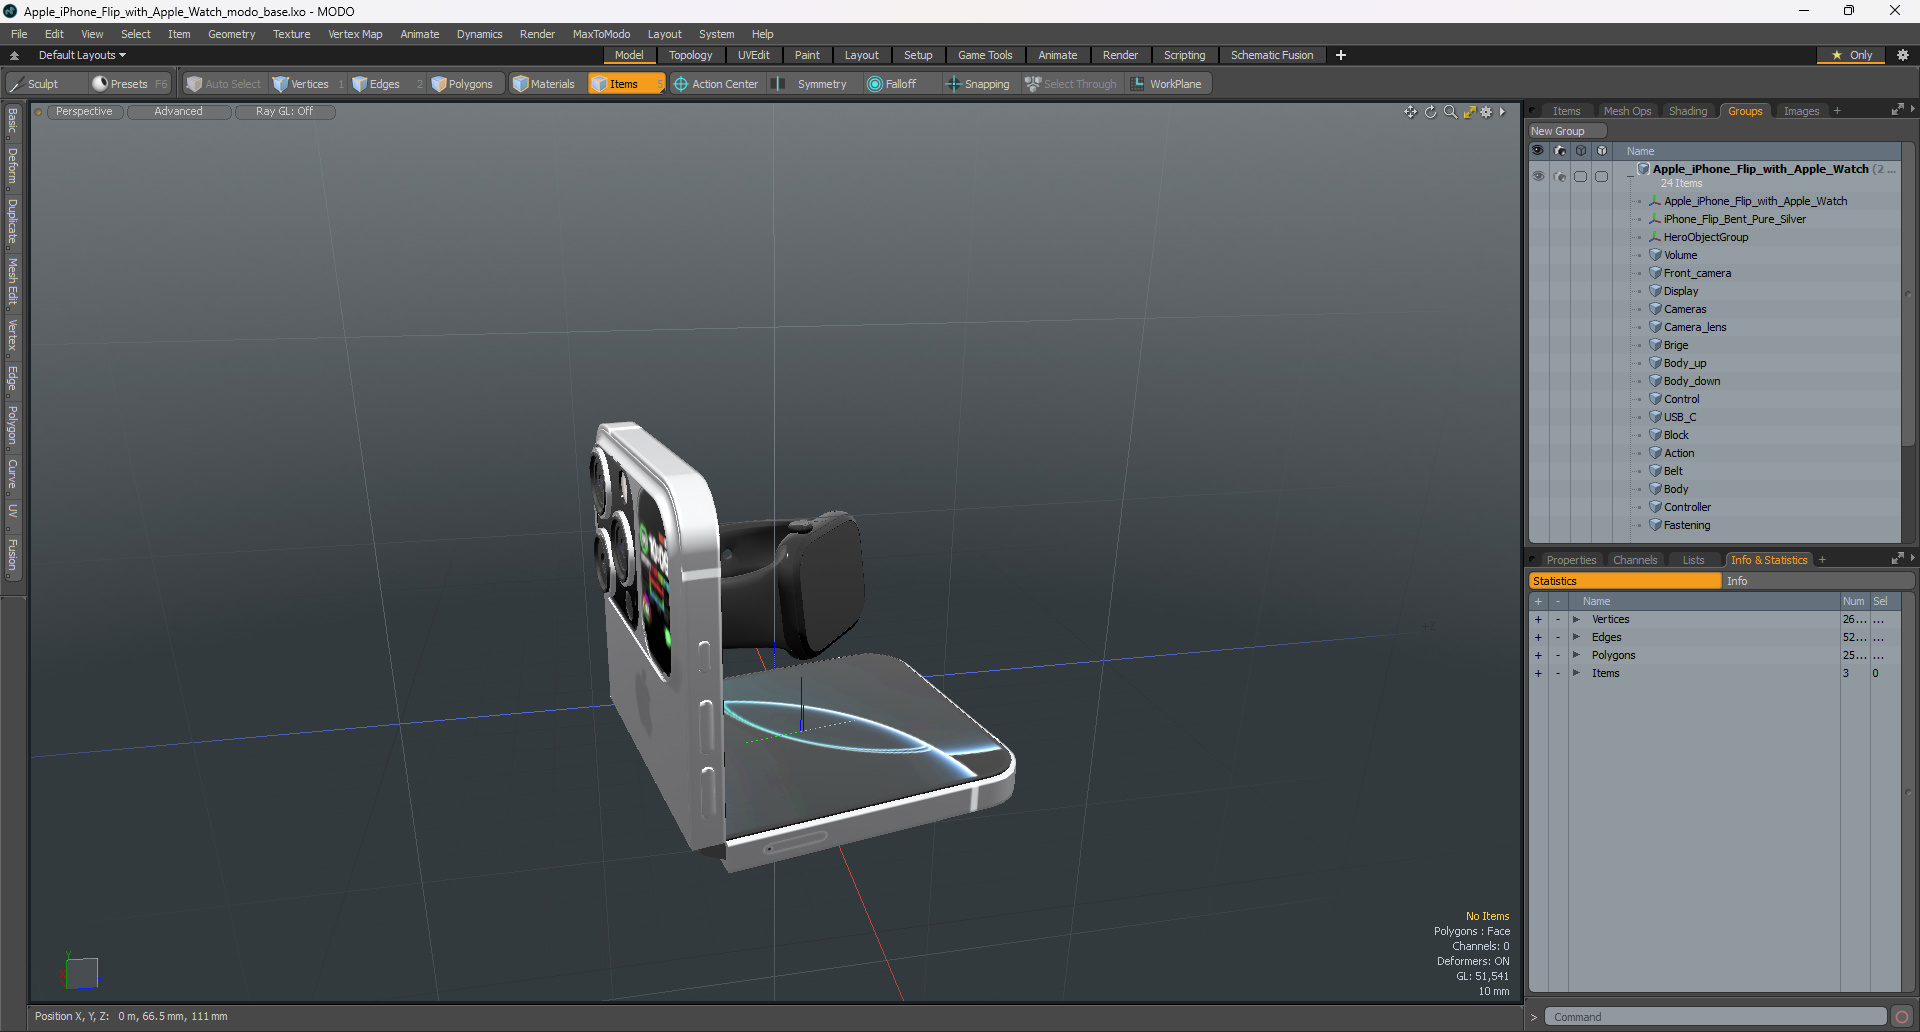Viewport: 1920px width, 1032px height.
Task: Click the minus button for Edges row
Action: 1557,638
